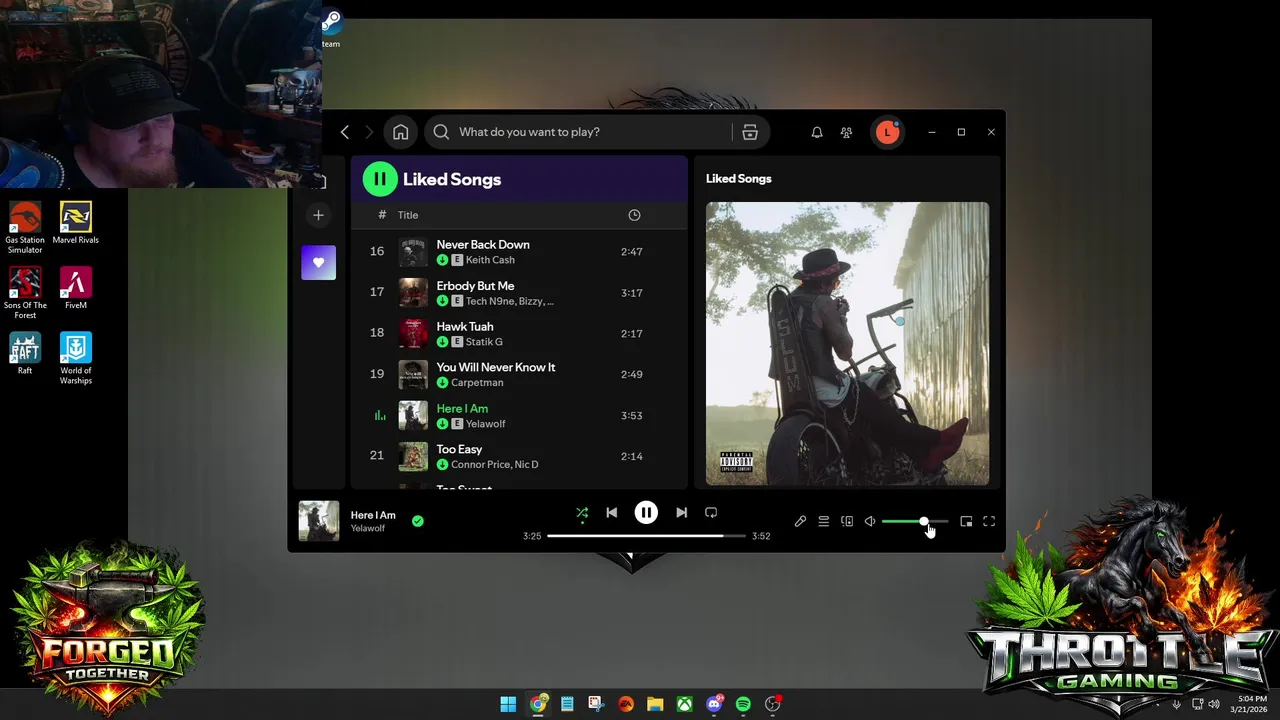
Task: Open Gas Station Simulator desktop shortcut
Action: pos(25,228)
